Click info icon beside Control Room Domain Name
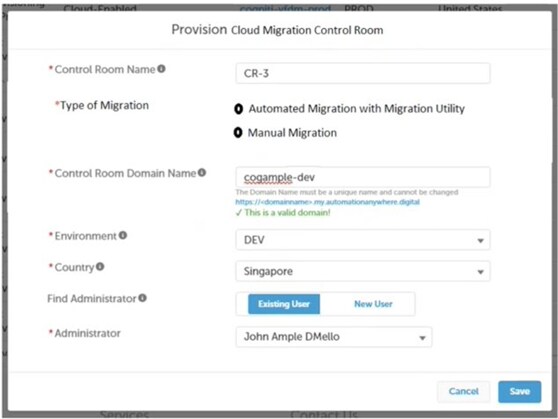The image size is (558, 419). 202,172
